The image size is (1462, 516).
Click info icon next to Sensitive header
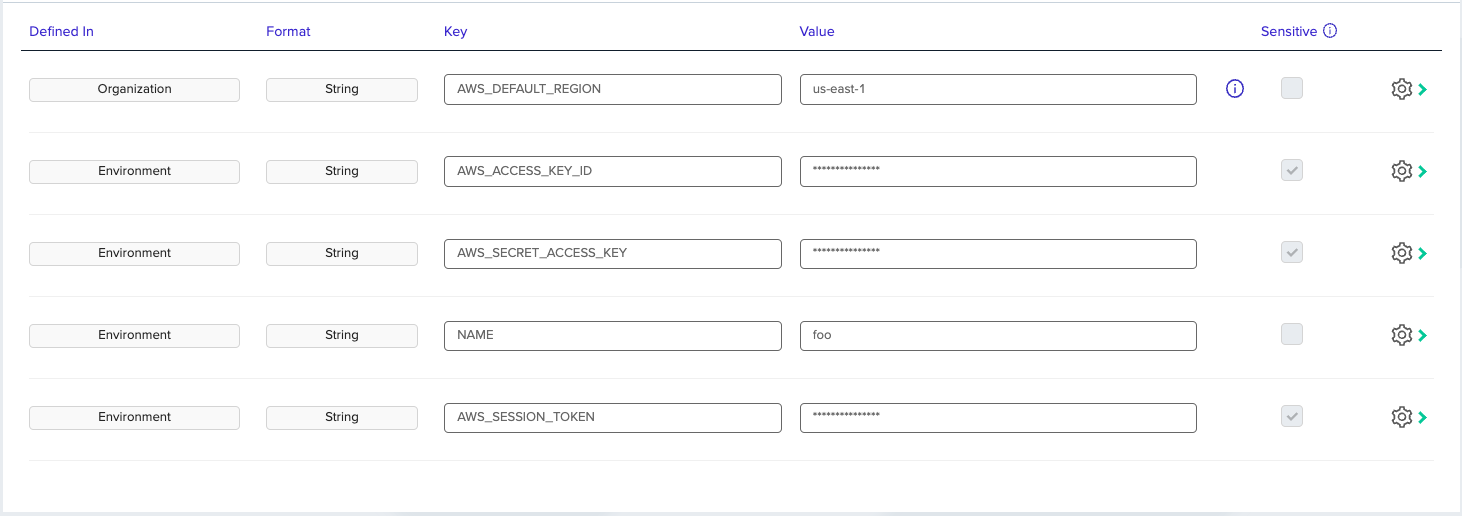click(1330, 31)
